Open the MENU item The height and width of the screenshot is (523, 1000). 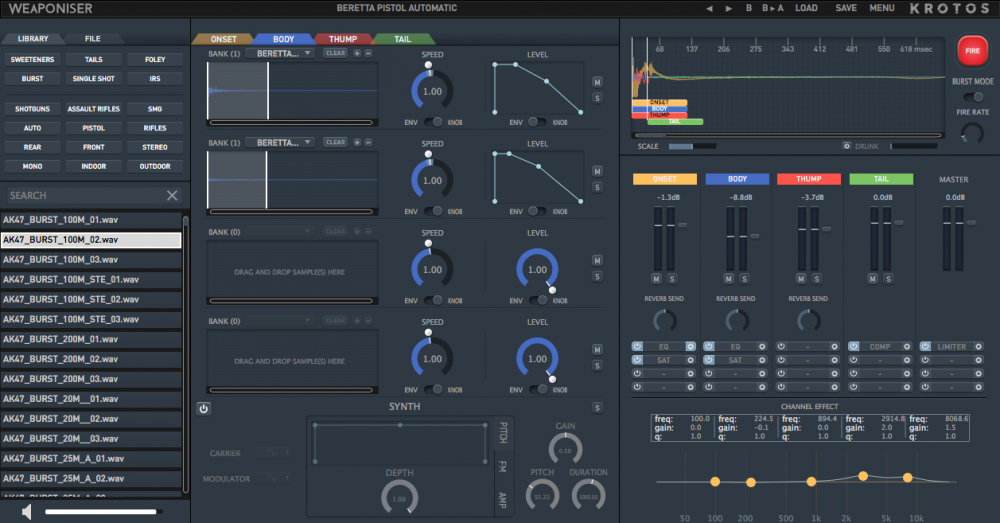pyautogui.click(x=882, y=8)
